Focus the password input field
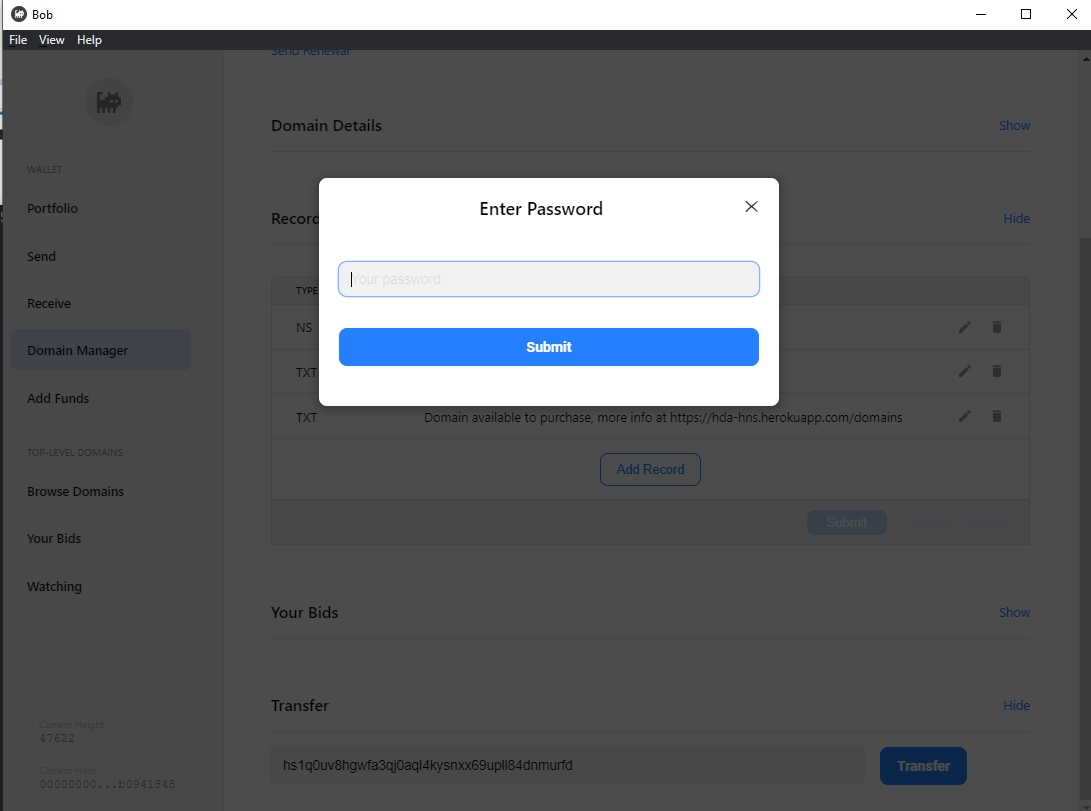 click(549, 279)
